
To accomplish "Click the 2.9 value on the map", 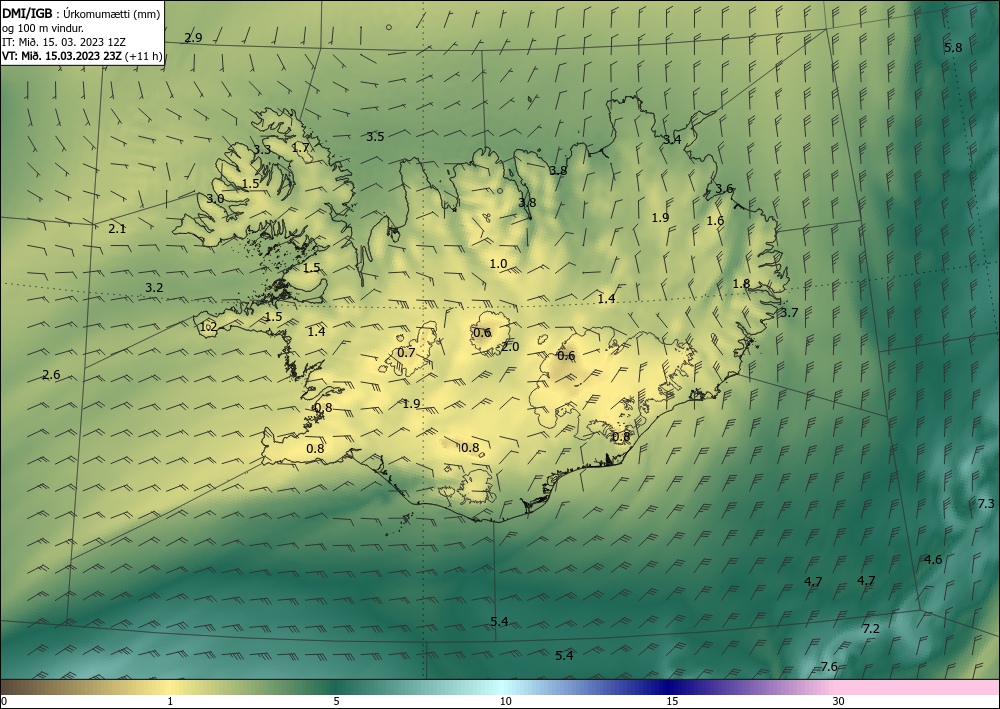I will click(x=193, y=38).
